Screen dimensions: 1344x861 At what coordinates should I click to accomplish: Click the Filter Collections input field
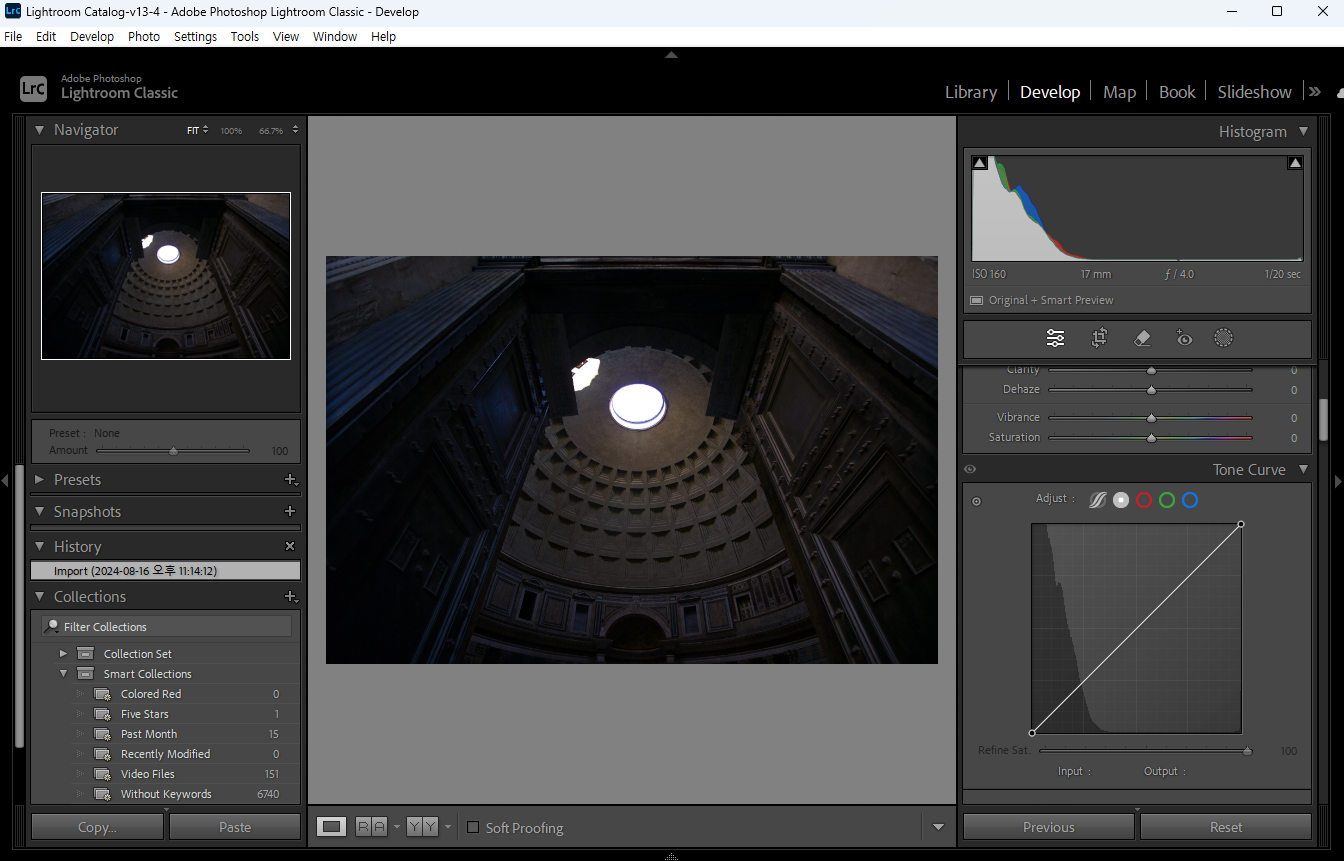pos(166,627)
